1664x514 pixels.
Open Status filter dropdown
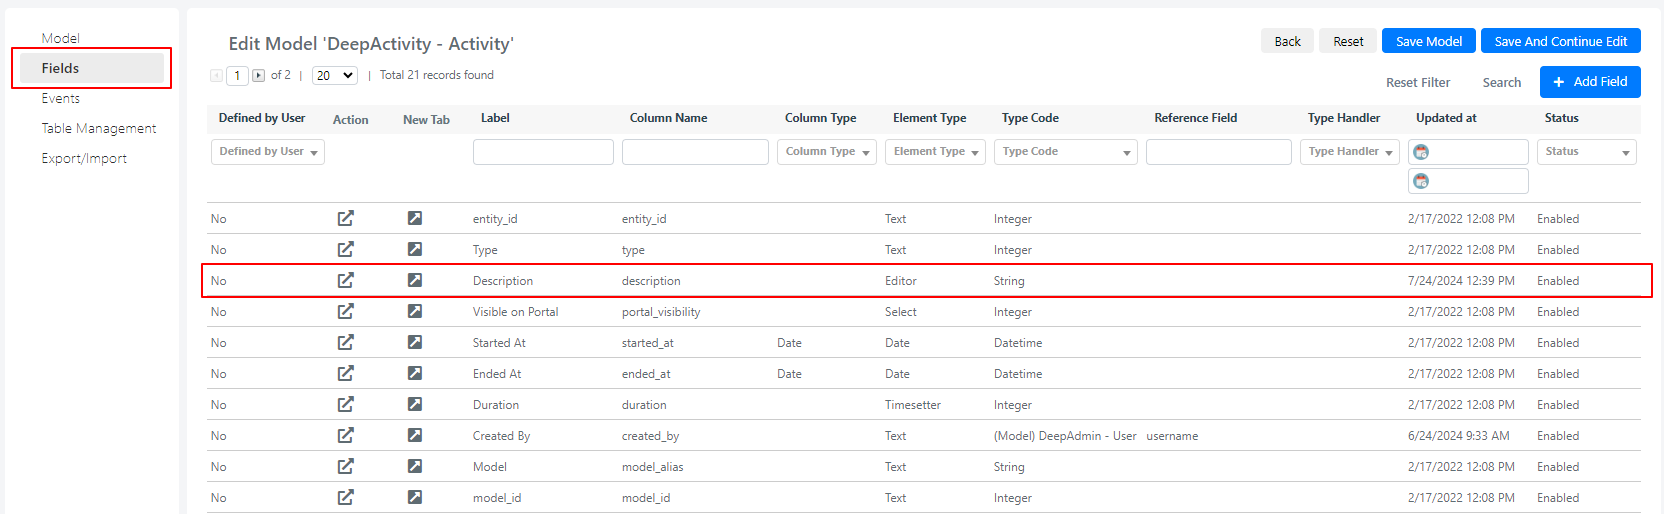tap(1587, 152)
